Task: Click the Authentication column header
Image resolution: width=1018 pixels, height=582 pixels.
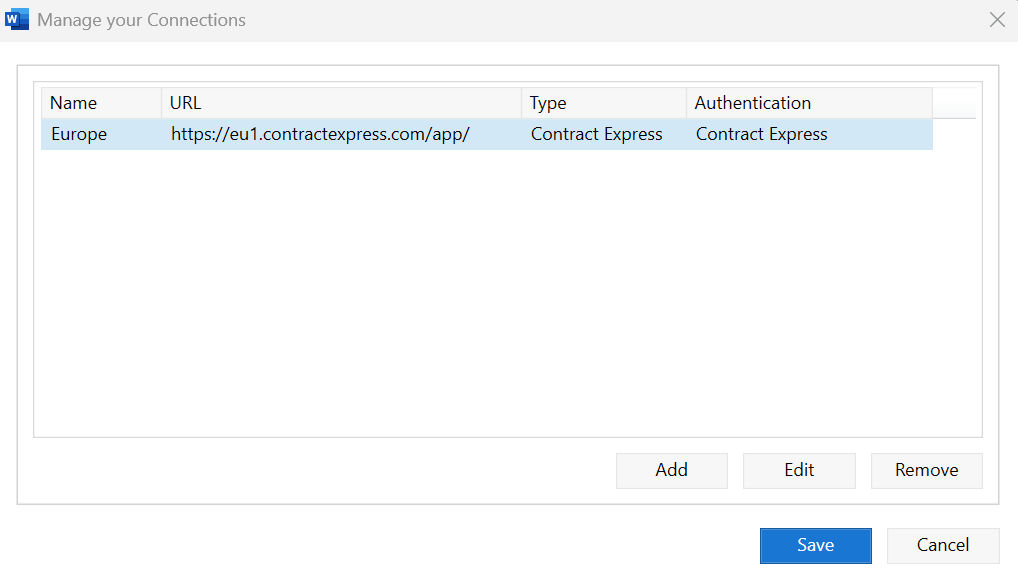Action: point(808,103)
